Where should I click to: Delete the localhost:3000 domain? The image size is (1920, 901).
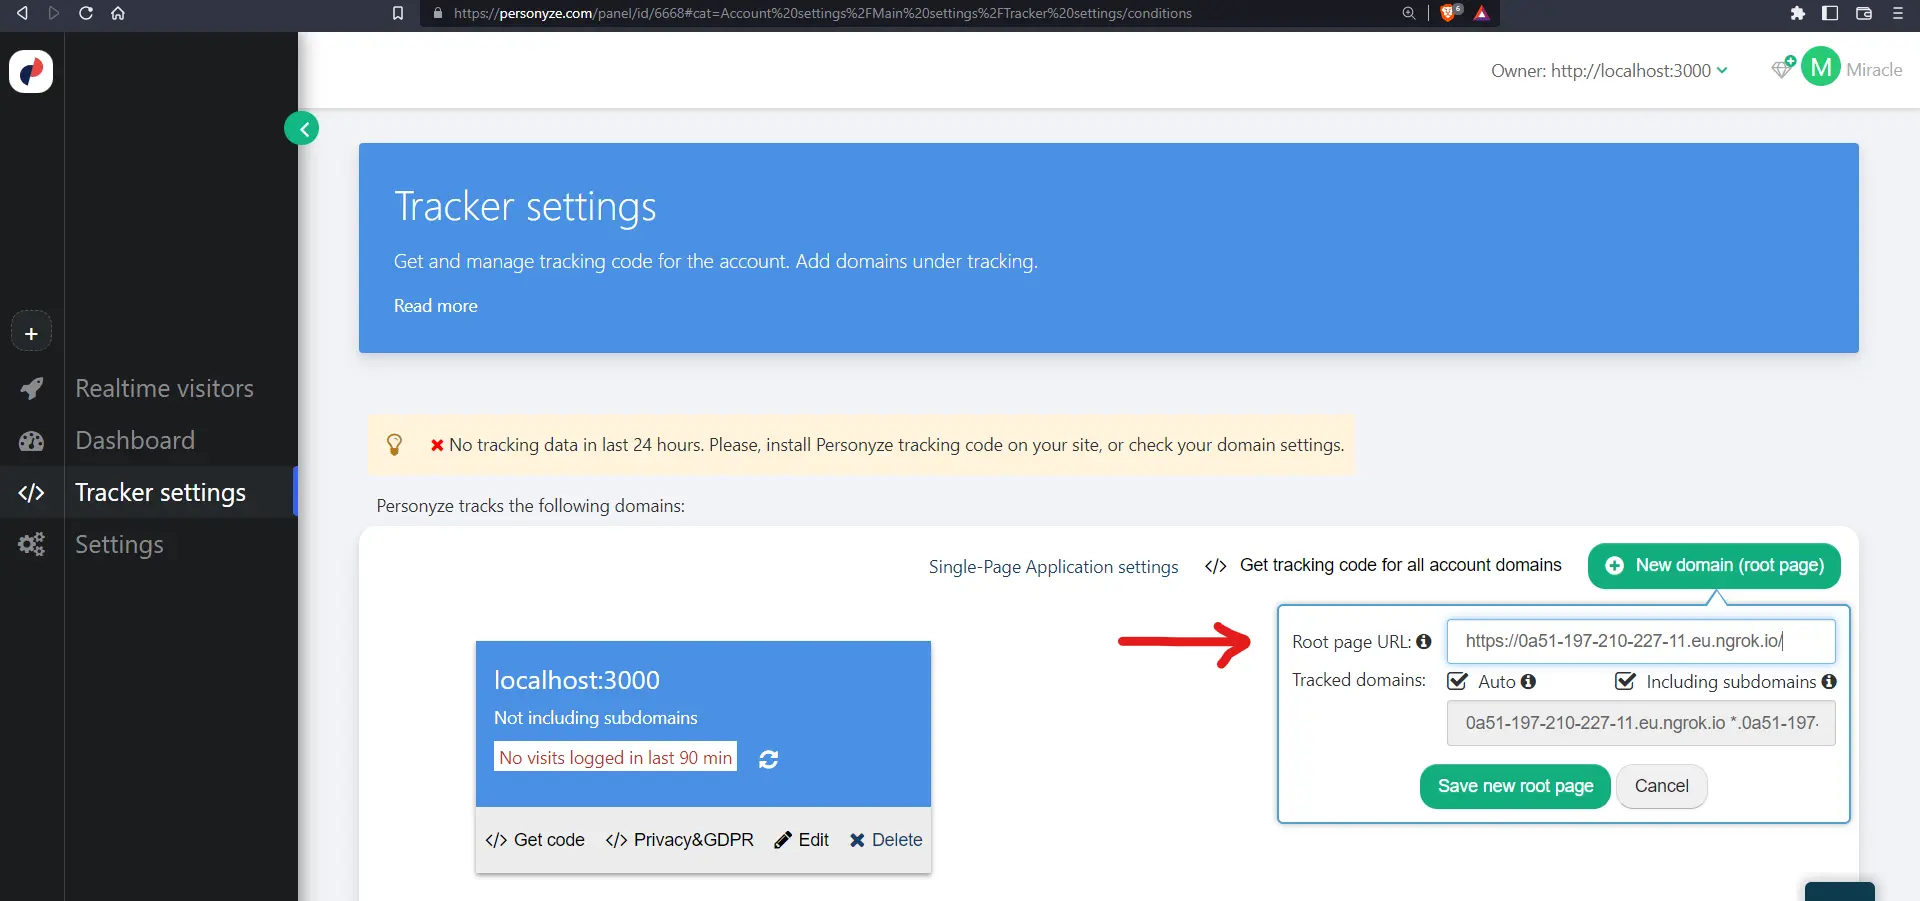point(886,840)
